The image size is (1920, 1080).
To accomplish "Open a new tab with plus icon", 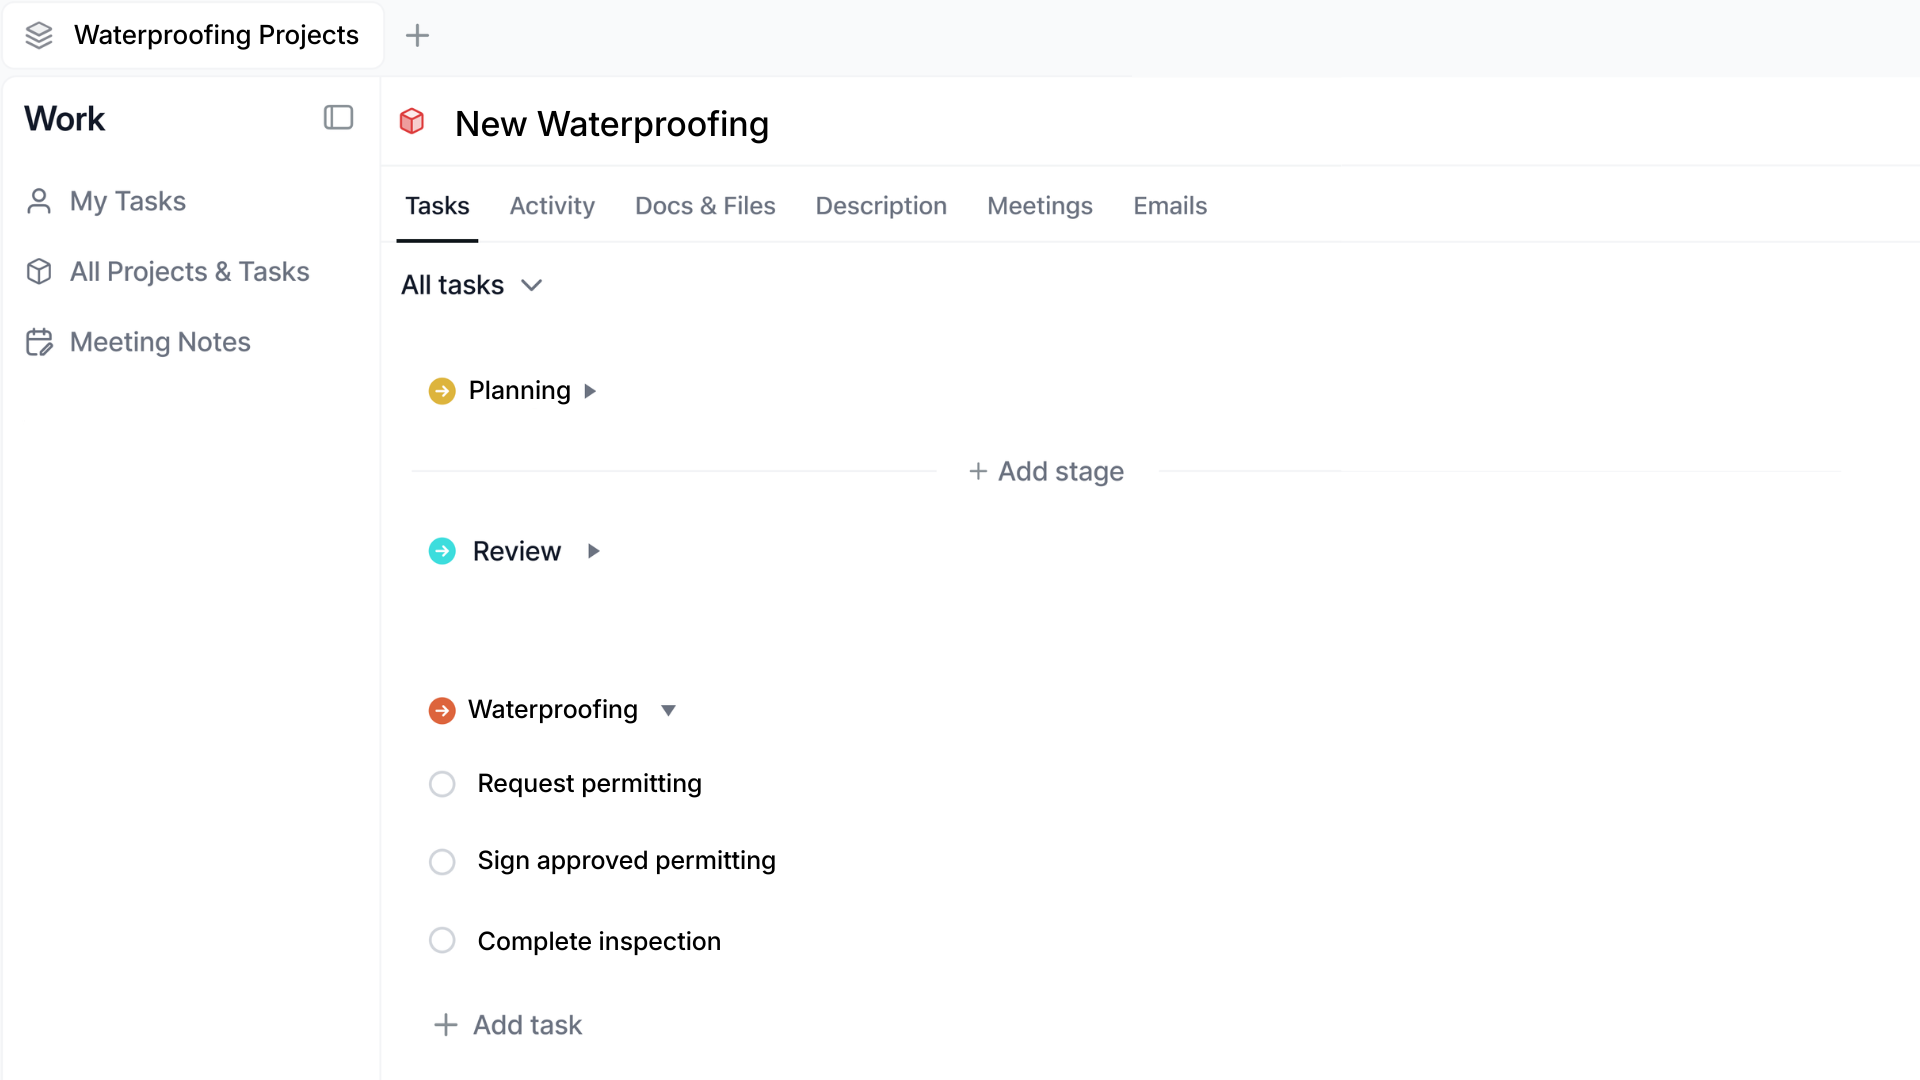I will (x=417, y=35).
